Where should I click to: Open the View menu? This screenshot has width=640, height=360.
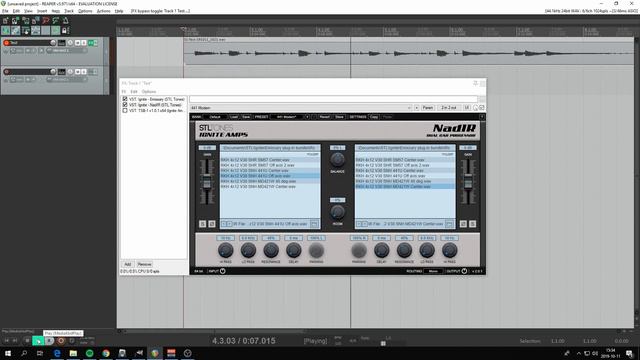(x=28, y=11)
